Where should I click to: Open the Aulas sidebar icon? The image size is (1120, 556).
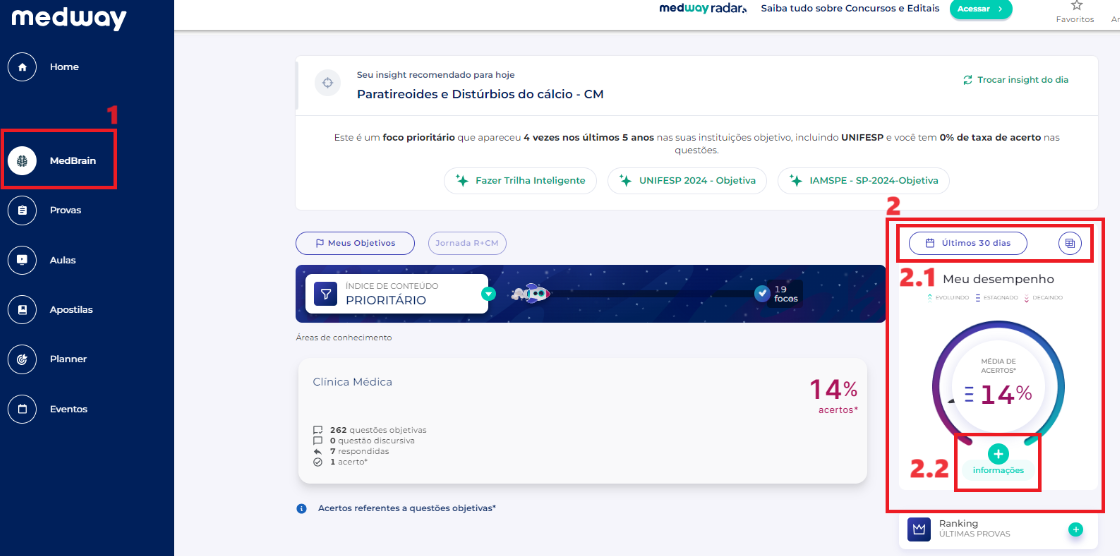[x=22, y=260]
